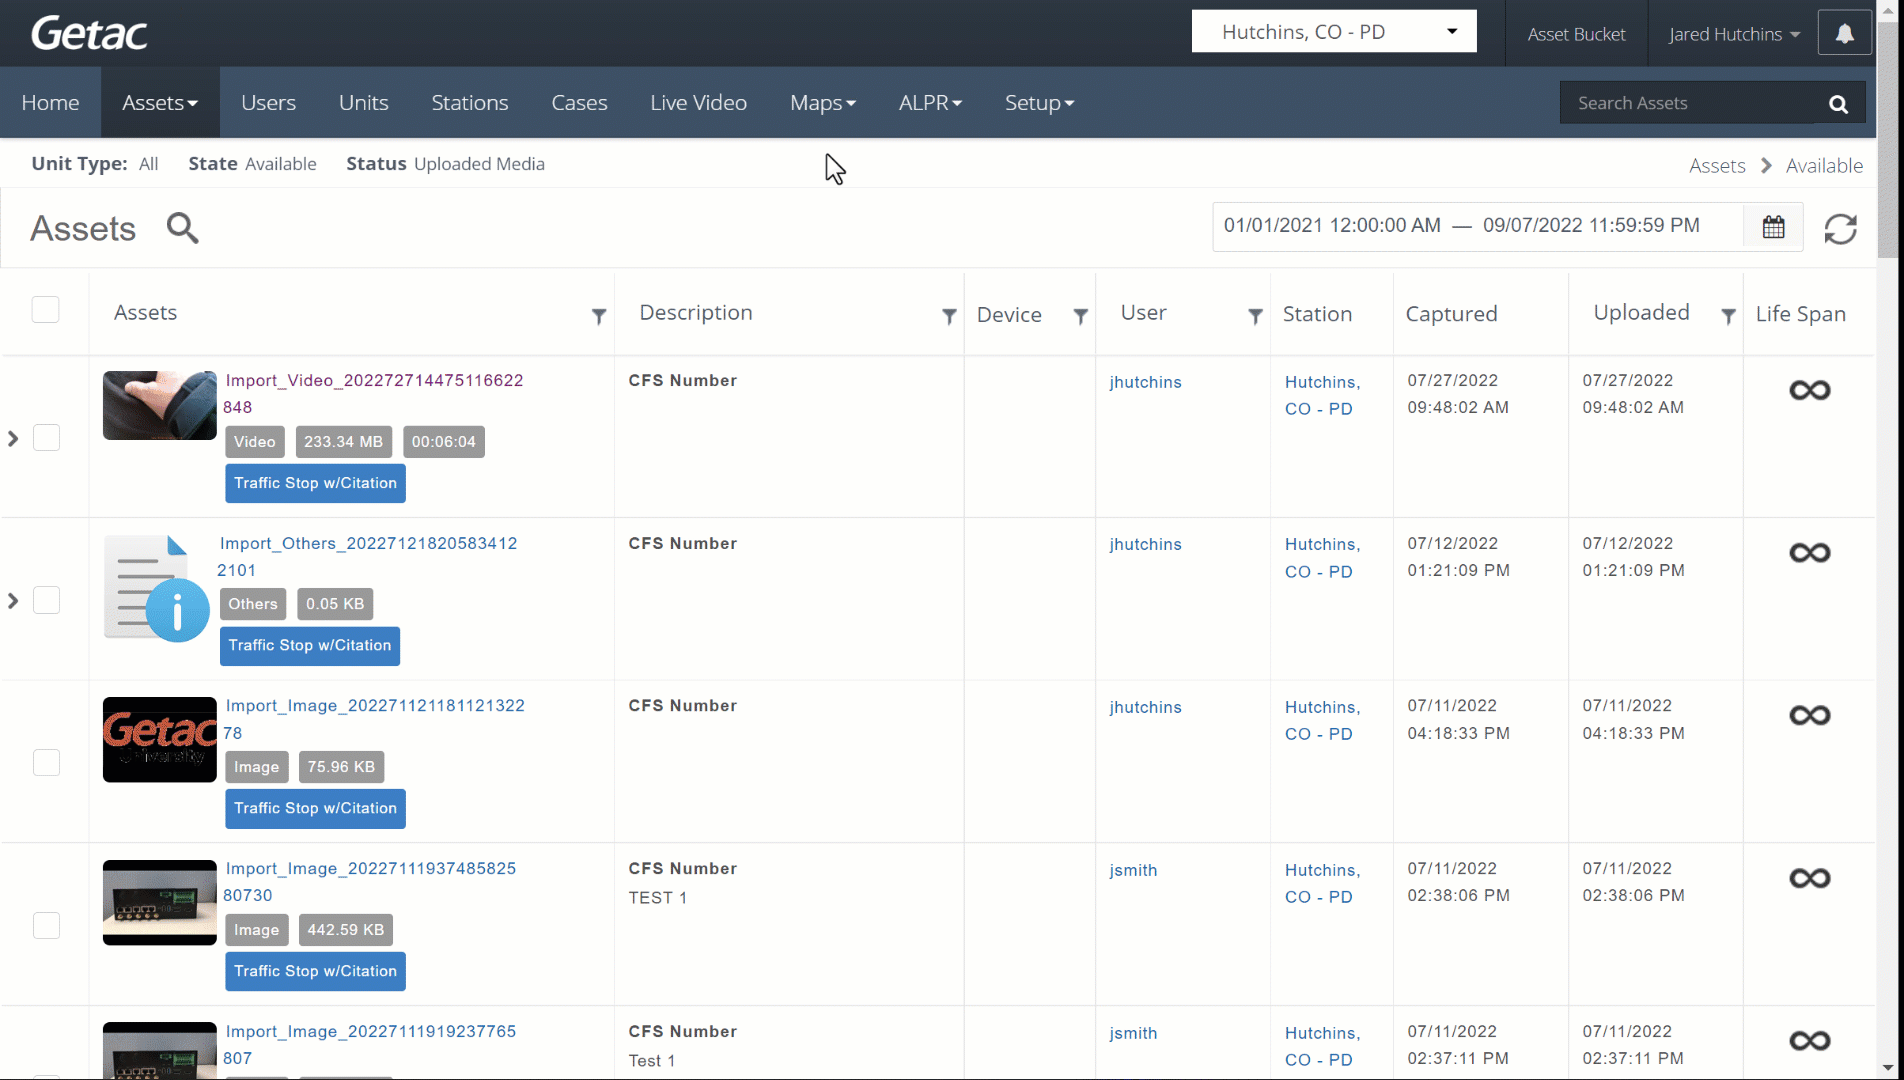
Task: Filter the User column
Action: 1254,316
